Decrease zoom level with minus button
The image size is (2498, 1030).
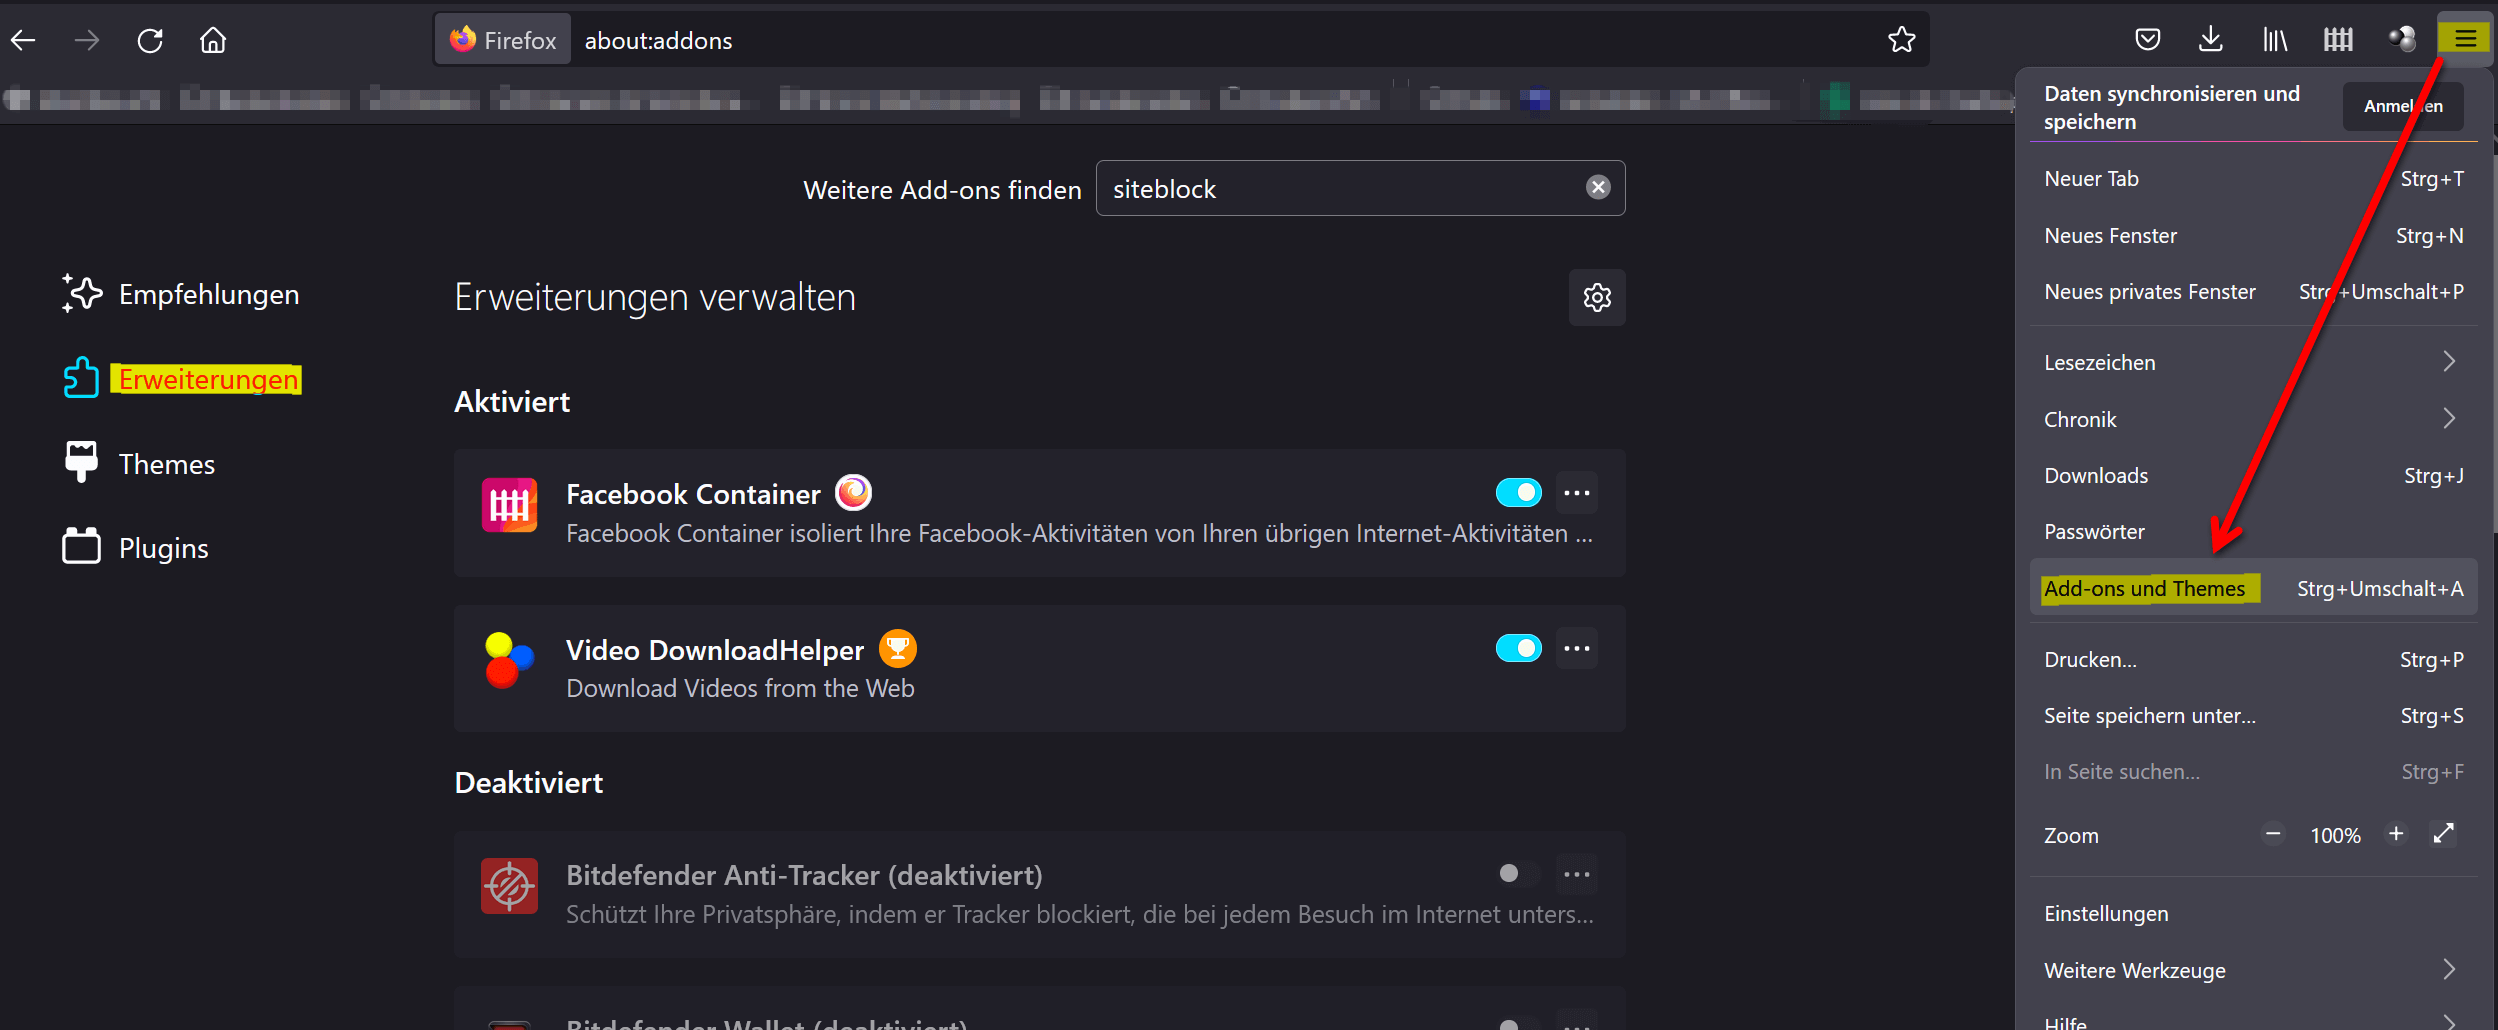pos(2273,834)
